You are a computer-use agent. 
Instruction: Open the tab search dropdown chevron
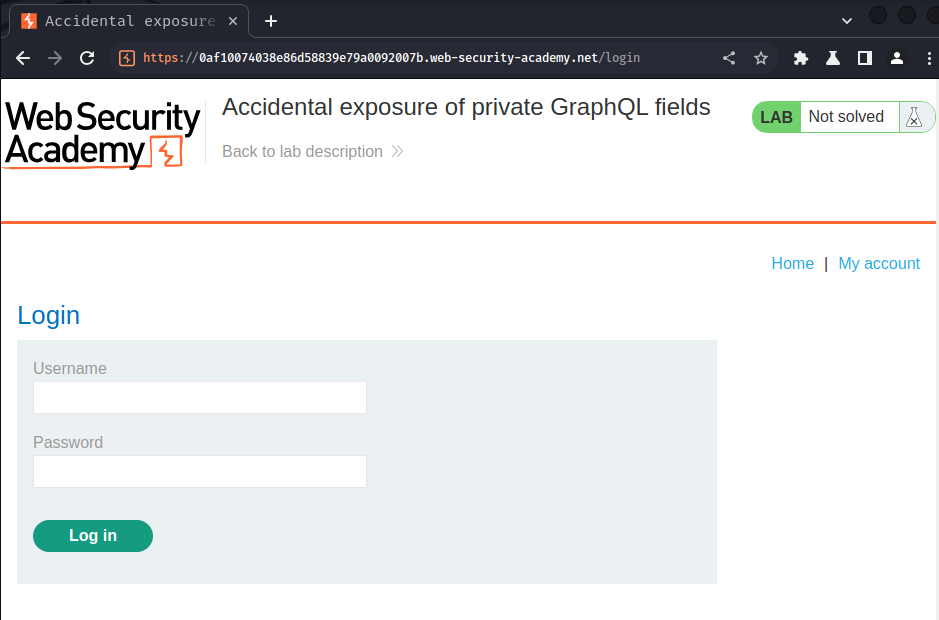click(x=846, y=21)
